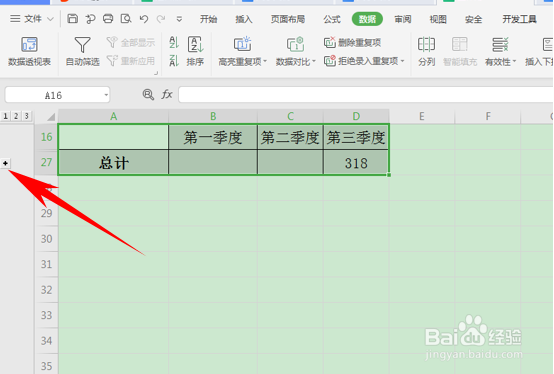This screenshot has width=554, height=374.
Task: Click the fx insert function icon
Action: (x=167, y=95)
